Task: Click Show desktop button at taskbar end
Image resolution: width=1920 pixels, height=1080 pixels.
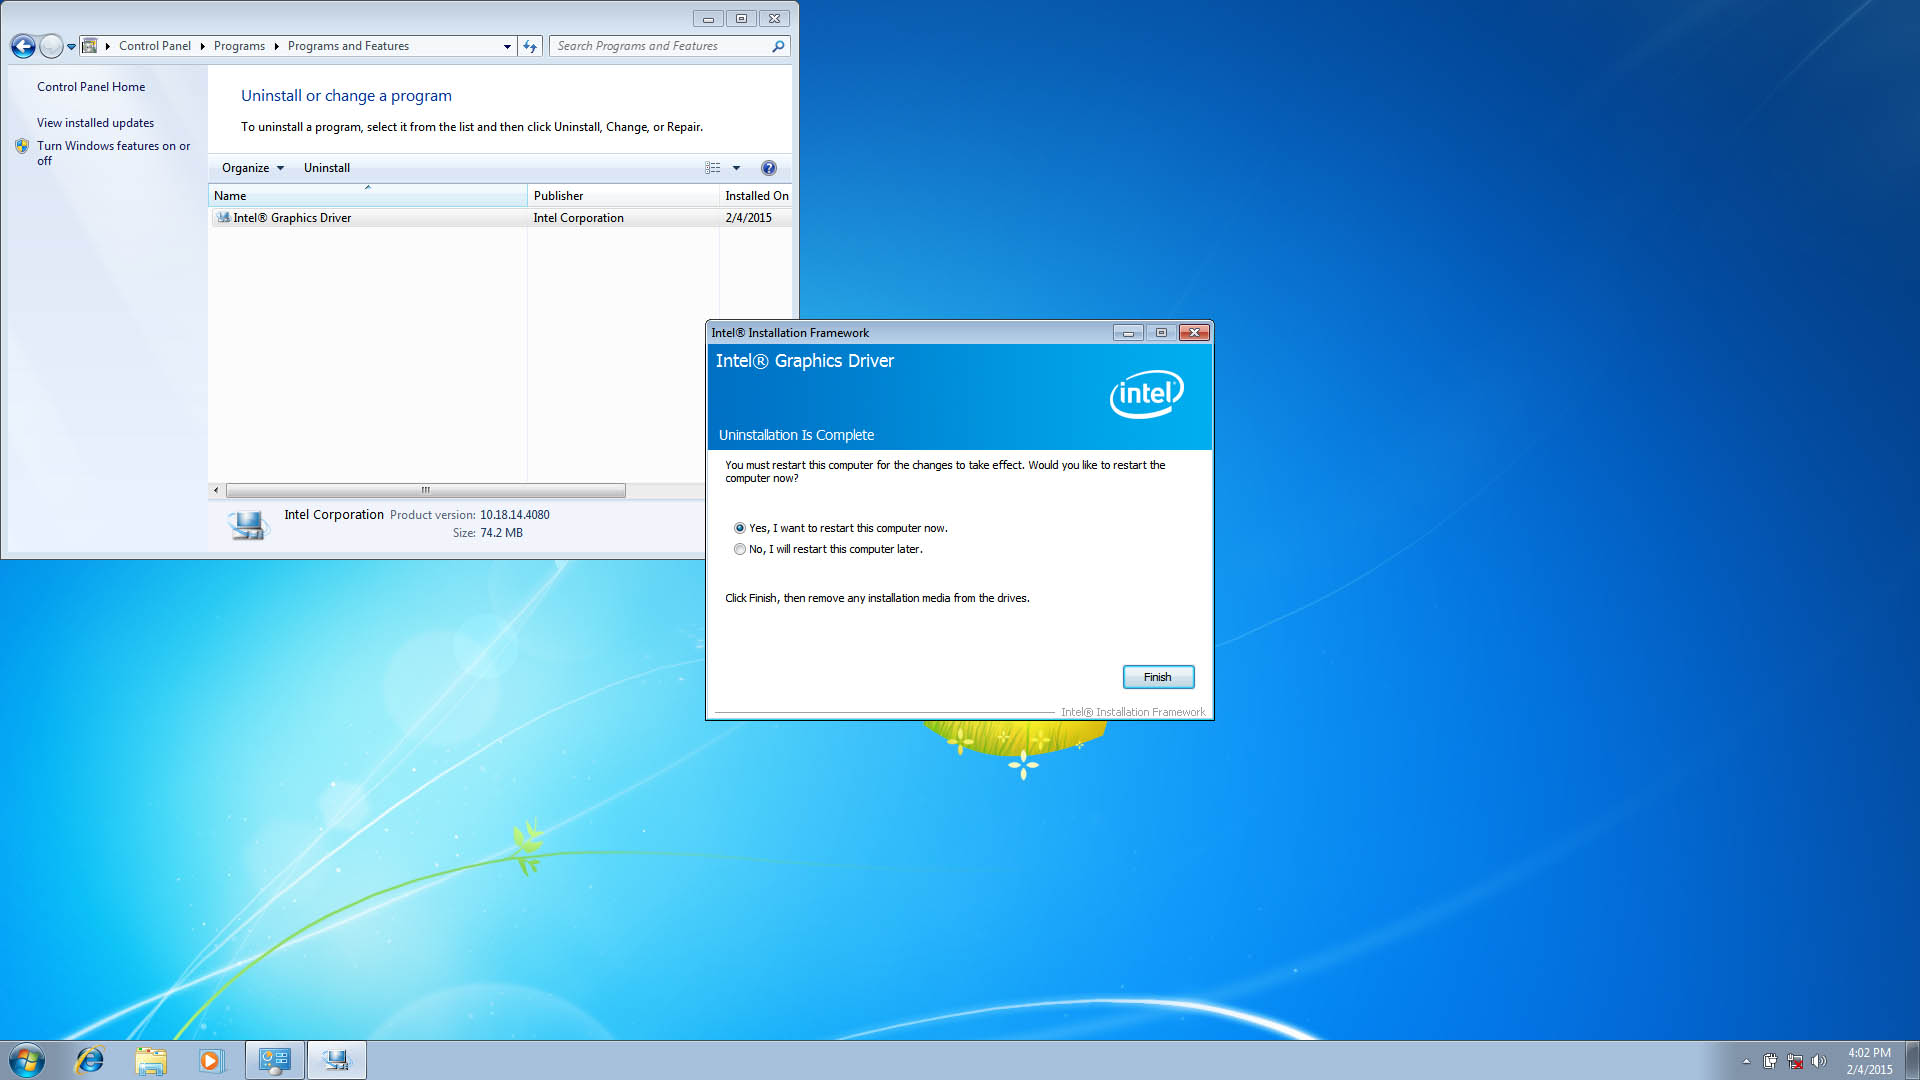Action: click(x=1912, y=1060)
